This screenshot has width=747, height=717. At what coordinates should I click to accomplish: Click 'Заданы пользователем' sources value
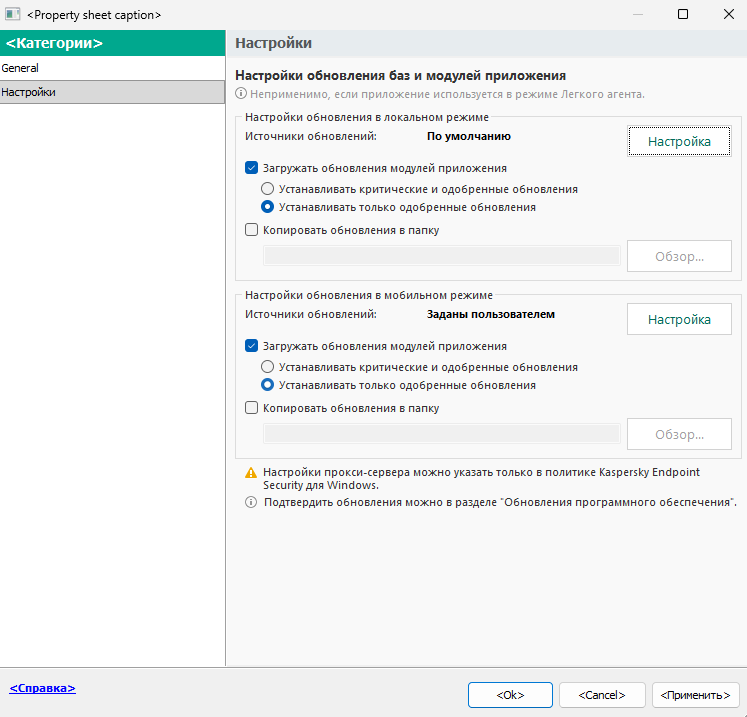coord(491,314)
